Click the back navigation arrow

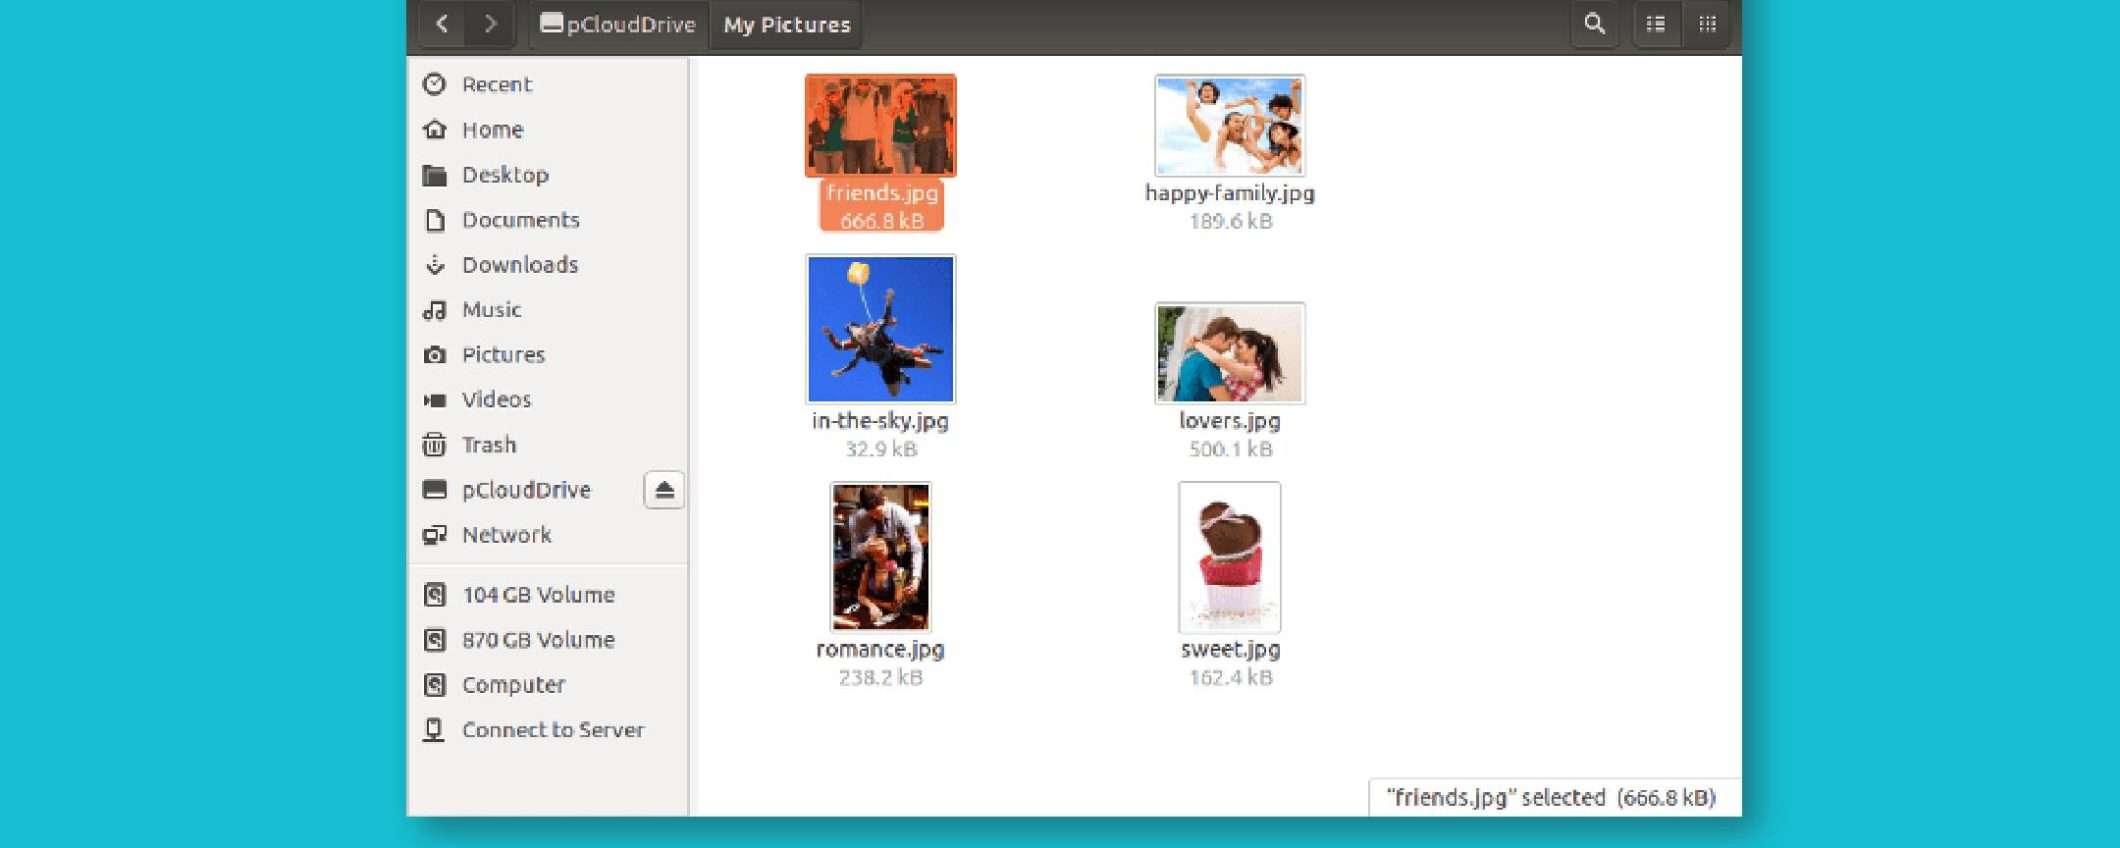pyautogui.click(x=442, y=24)
